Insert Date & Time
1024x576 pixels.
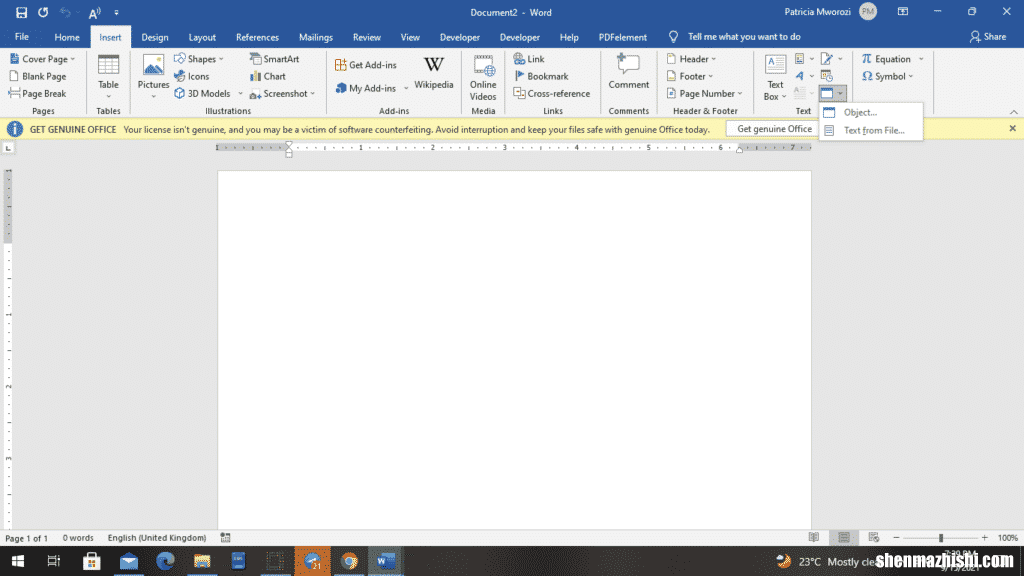tap(827, 76)
